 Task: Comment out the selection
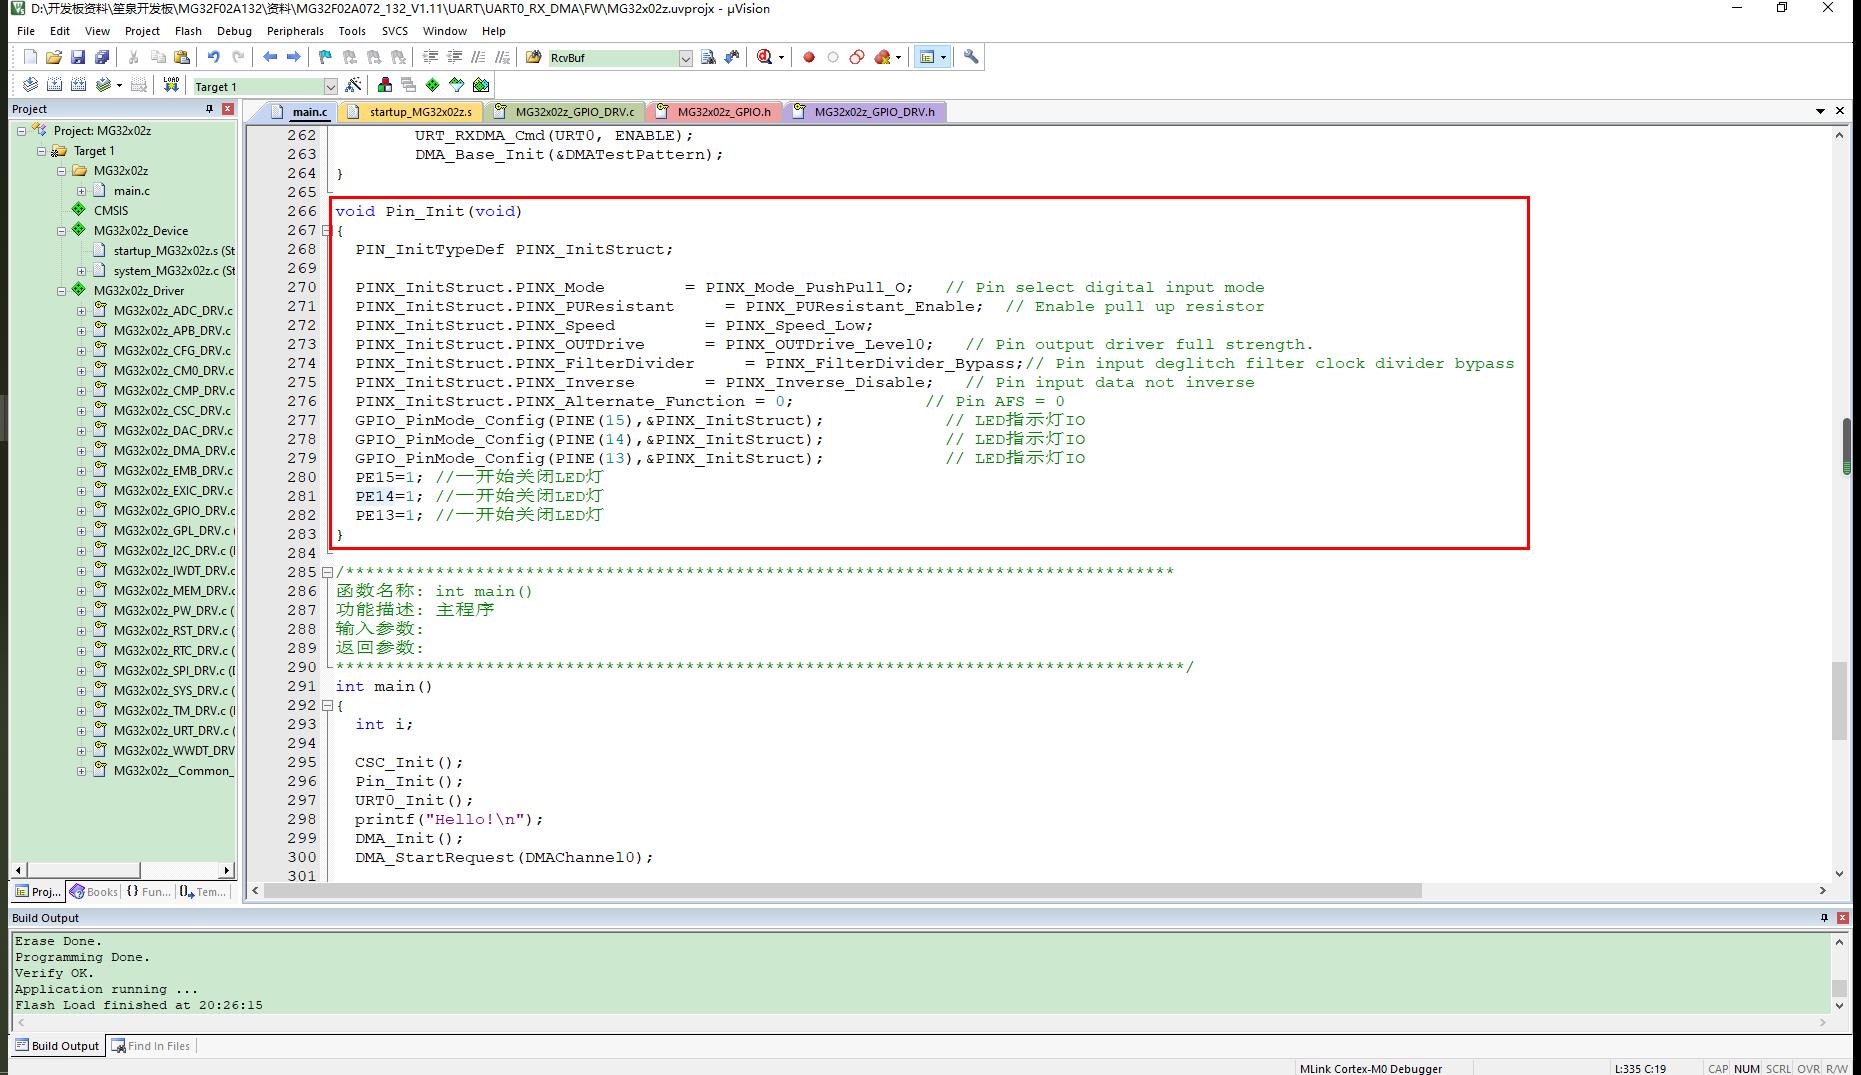coord(478,57)
